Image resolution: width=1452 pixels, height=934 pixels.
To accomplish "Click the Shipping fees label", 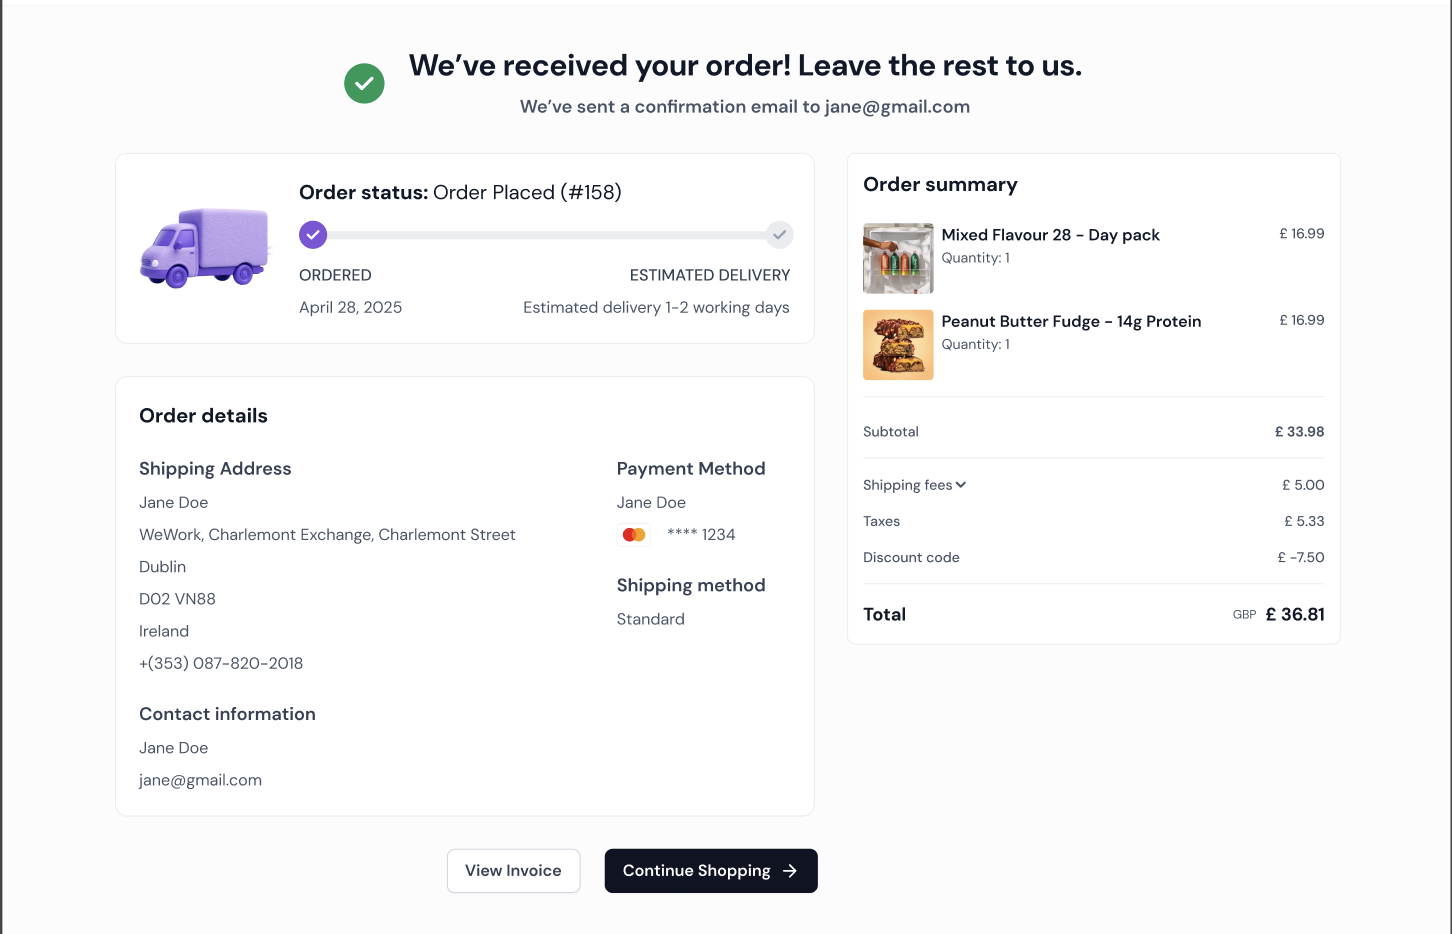I will [907, 485].
